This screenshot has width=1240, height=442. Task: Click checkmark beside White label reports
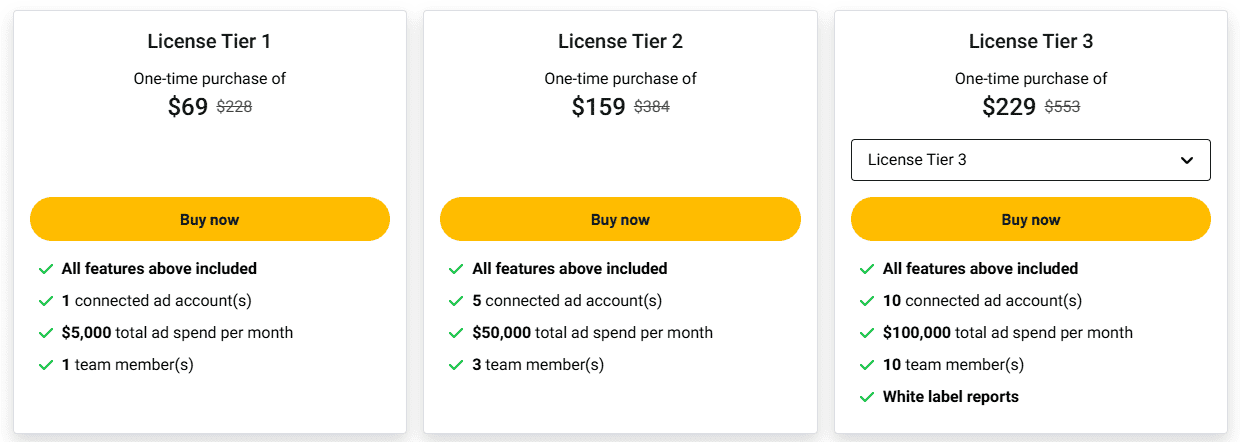[867, 397]
